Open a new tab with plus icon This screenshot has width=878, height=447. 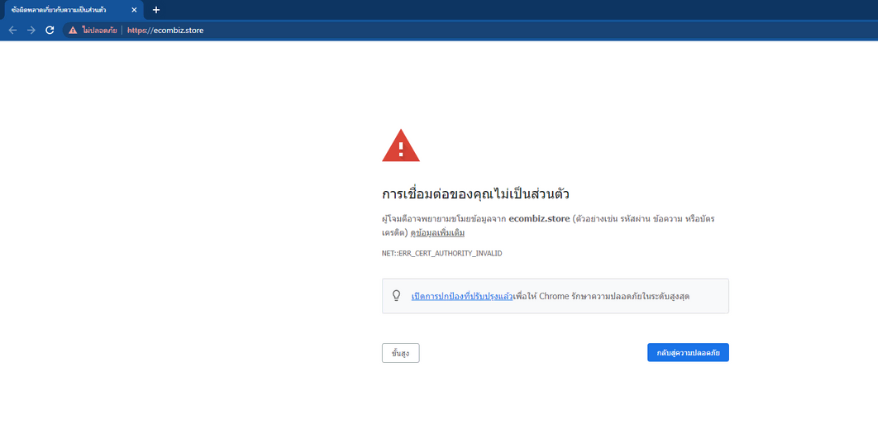pos(156,10)
